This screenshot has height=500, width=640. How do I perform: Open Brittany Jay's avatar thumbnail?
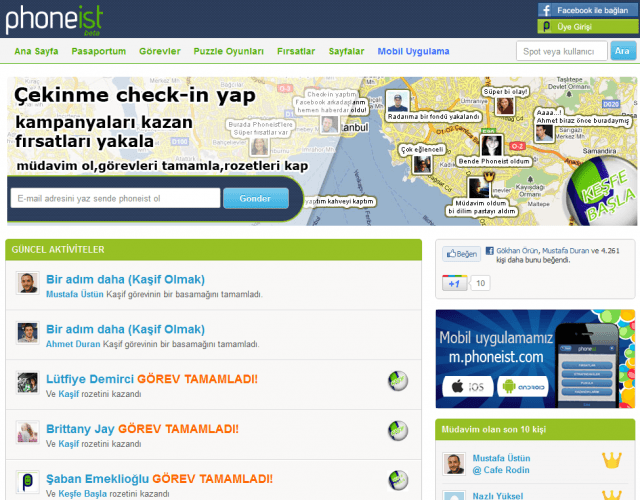[x=28, y=432]
